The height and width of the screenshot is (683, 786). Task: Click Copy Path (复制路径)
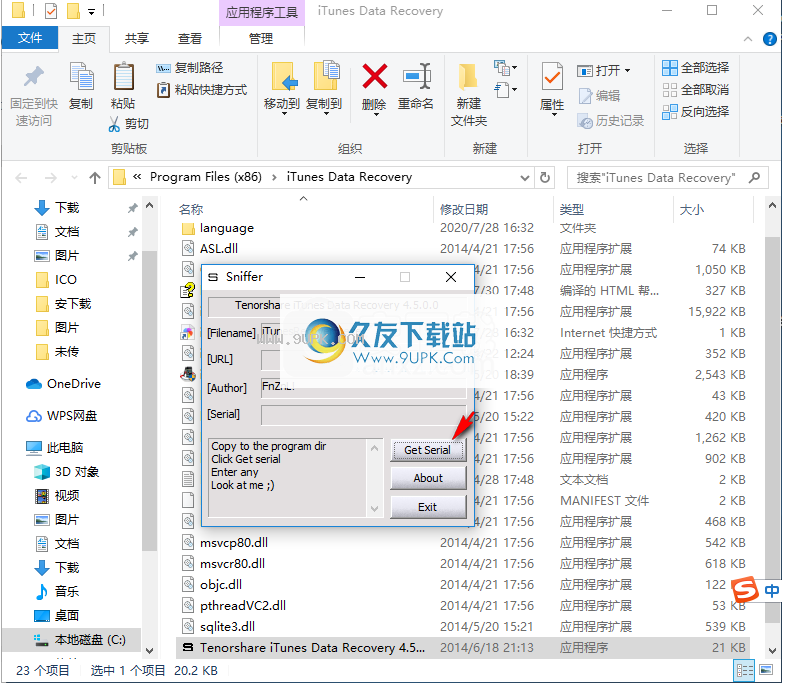pyautogui.click(x=189, y=68)
